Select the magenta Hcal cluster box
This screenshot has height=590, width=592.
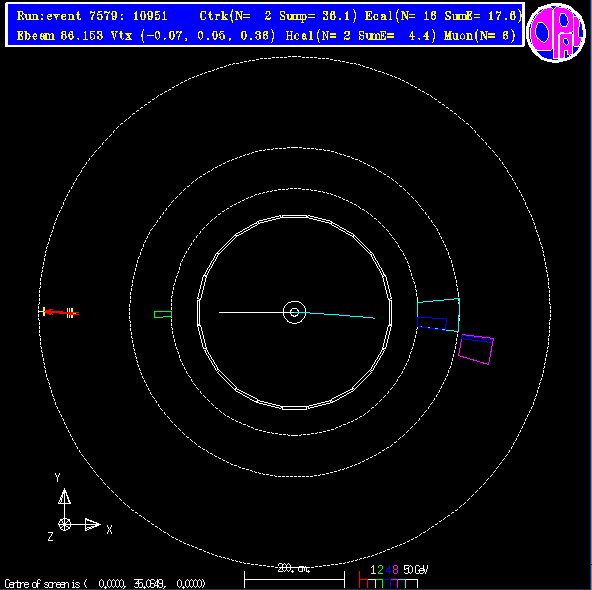pos(476,349)
